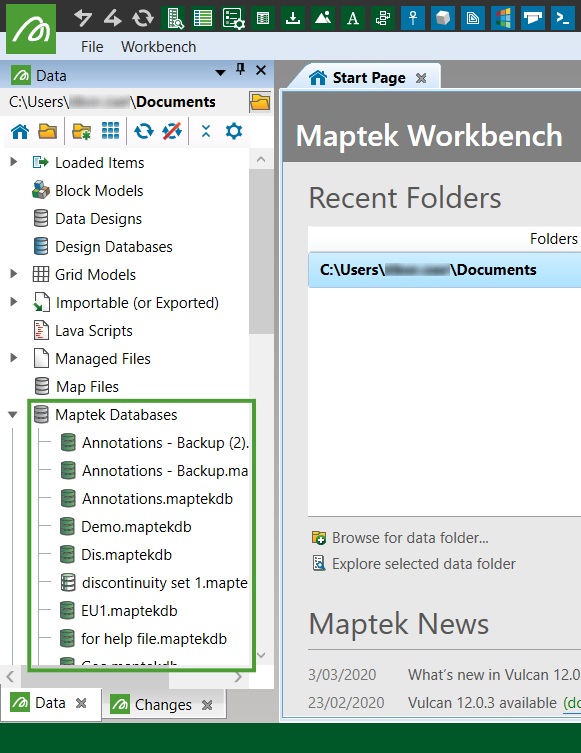The image size is (581, 753).
Task: Open the green document search tool icon
Action: coord(173,18)
